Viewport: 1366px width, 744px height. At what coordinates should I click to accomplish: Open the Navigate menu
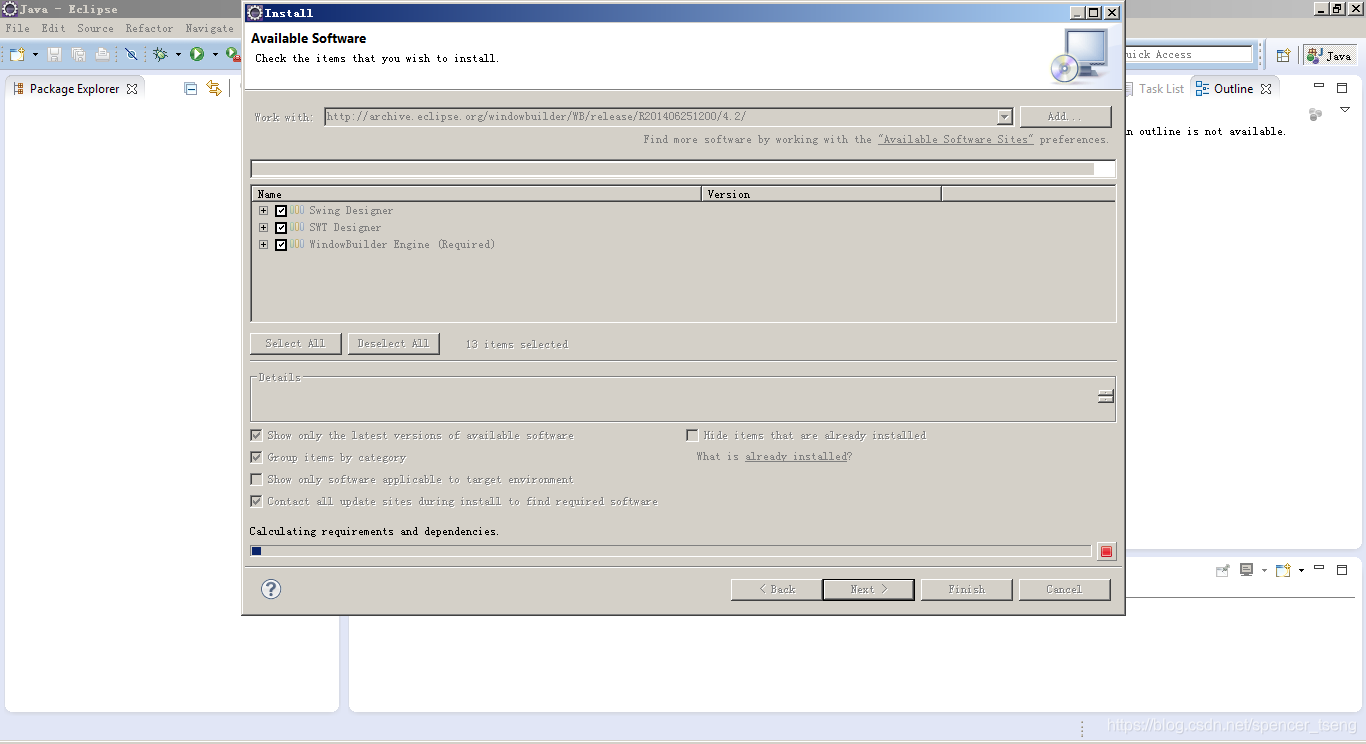(x=209, y=28)
